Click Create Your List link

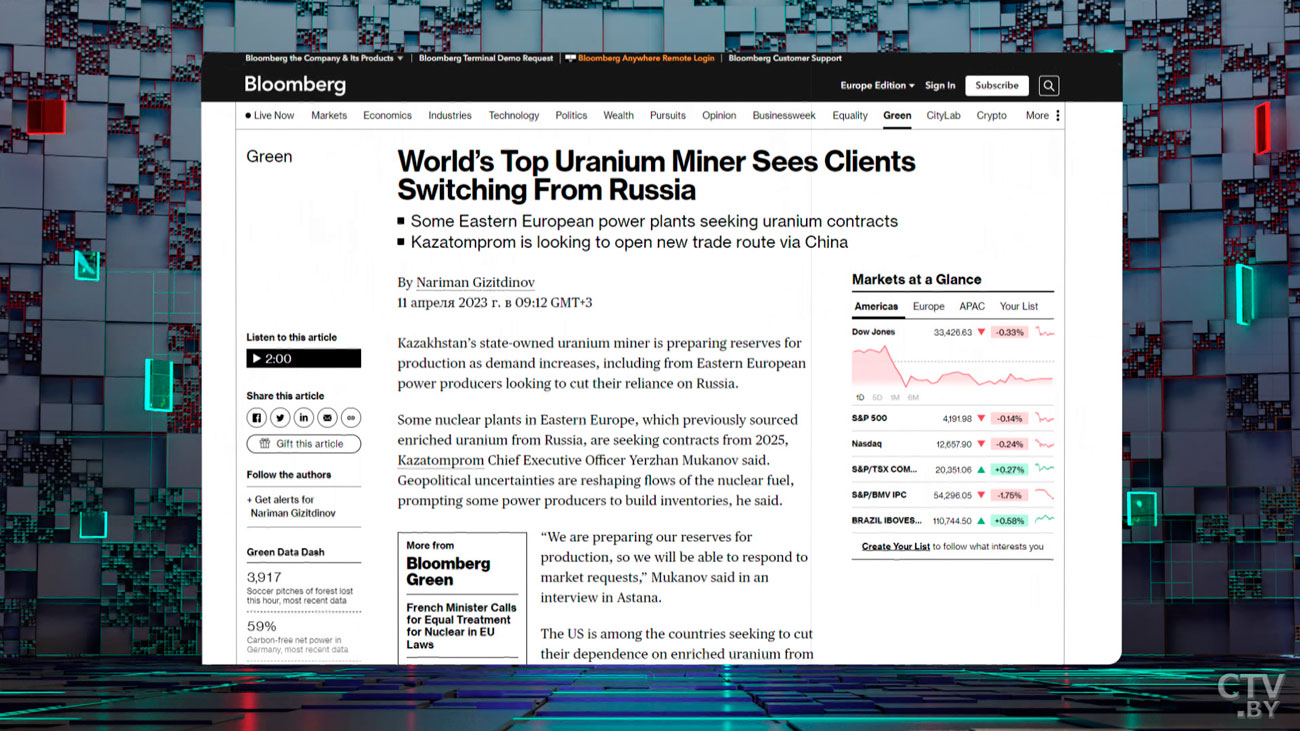896,547
